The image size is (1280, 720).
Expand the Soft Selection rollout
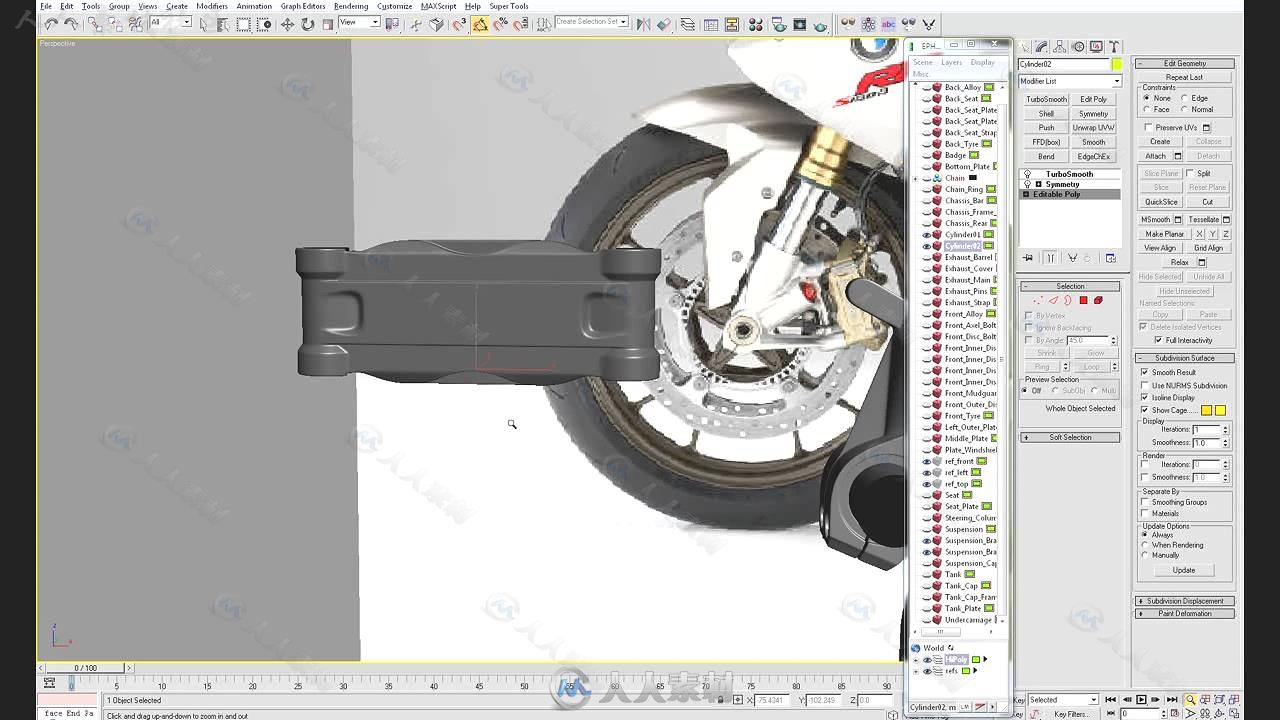1070,437
